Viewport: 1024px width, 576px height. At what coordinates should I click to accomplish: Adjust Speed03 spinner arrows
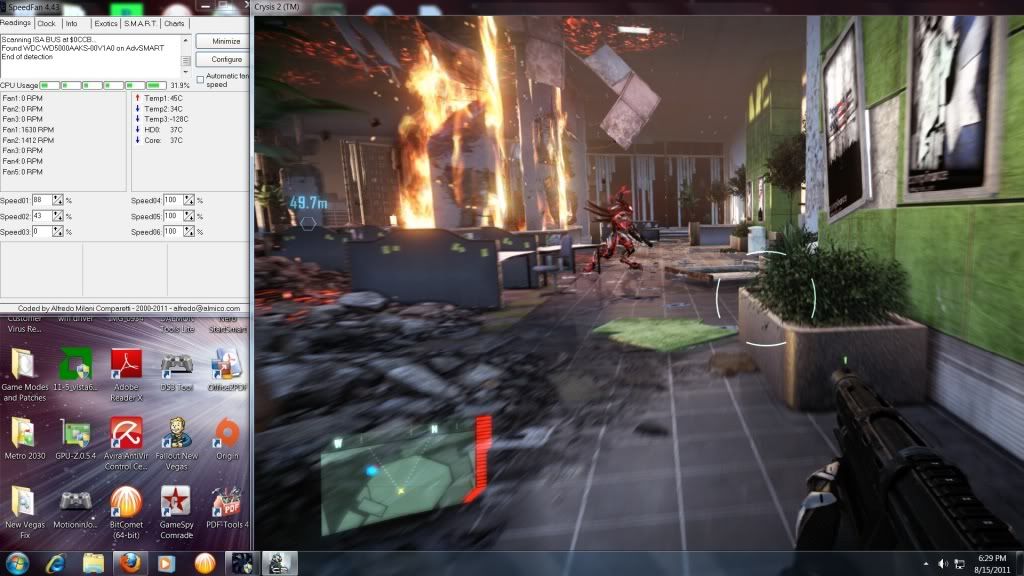tap(57, 232)
